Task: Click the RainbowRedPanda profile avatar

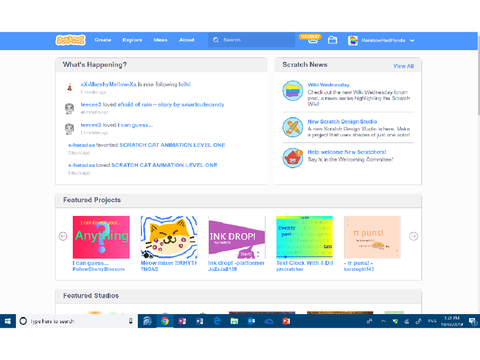Action: [x=353, y=40]
